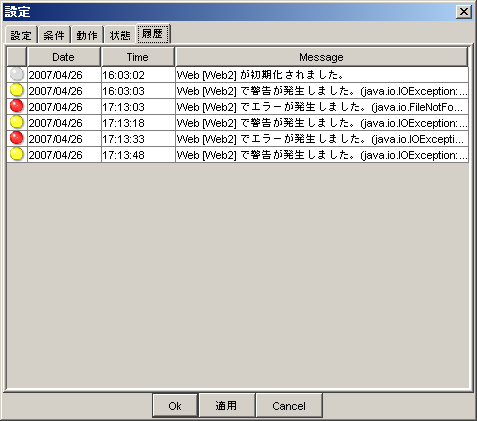Close the 設定 dialog window
The image size is (477, 421).
[x=464, y=12]
